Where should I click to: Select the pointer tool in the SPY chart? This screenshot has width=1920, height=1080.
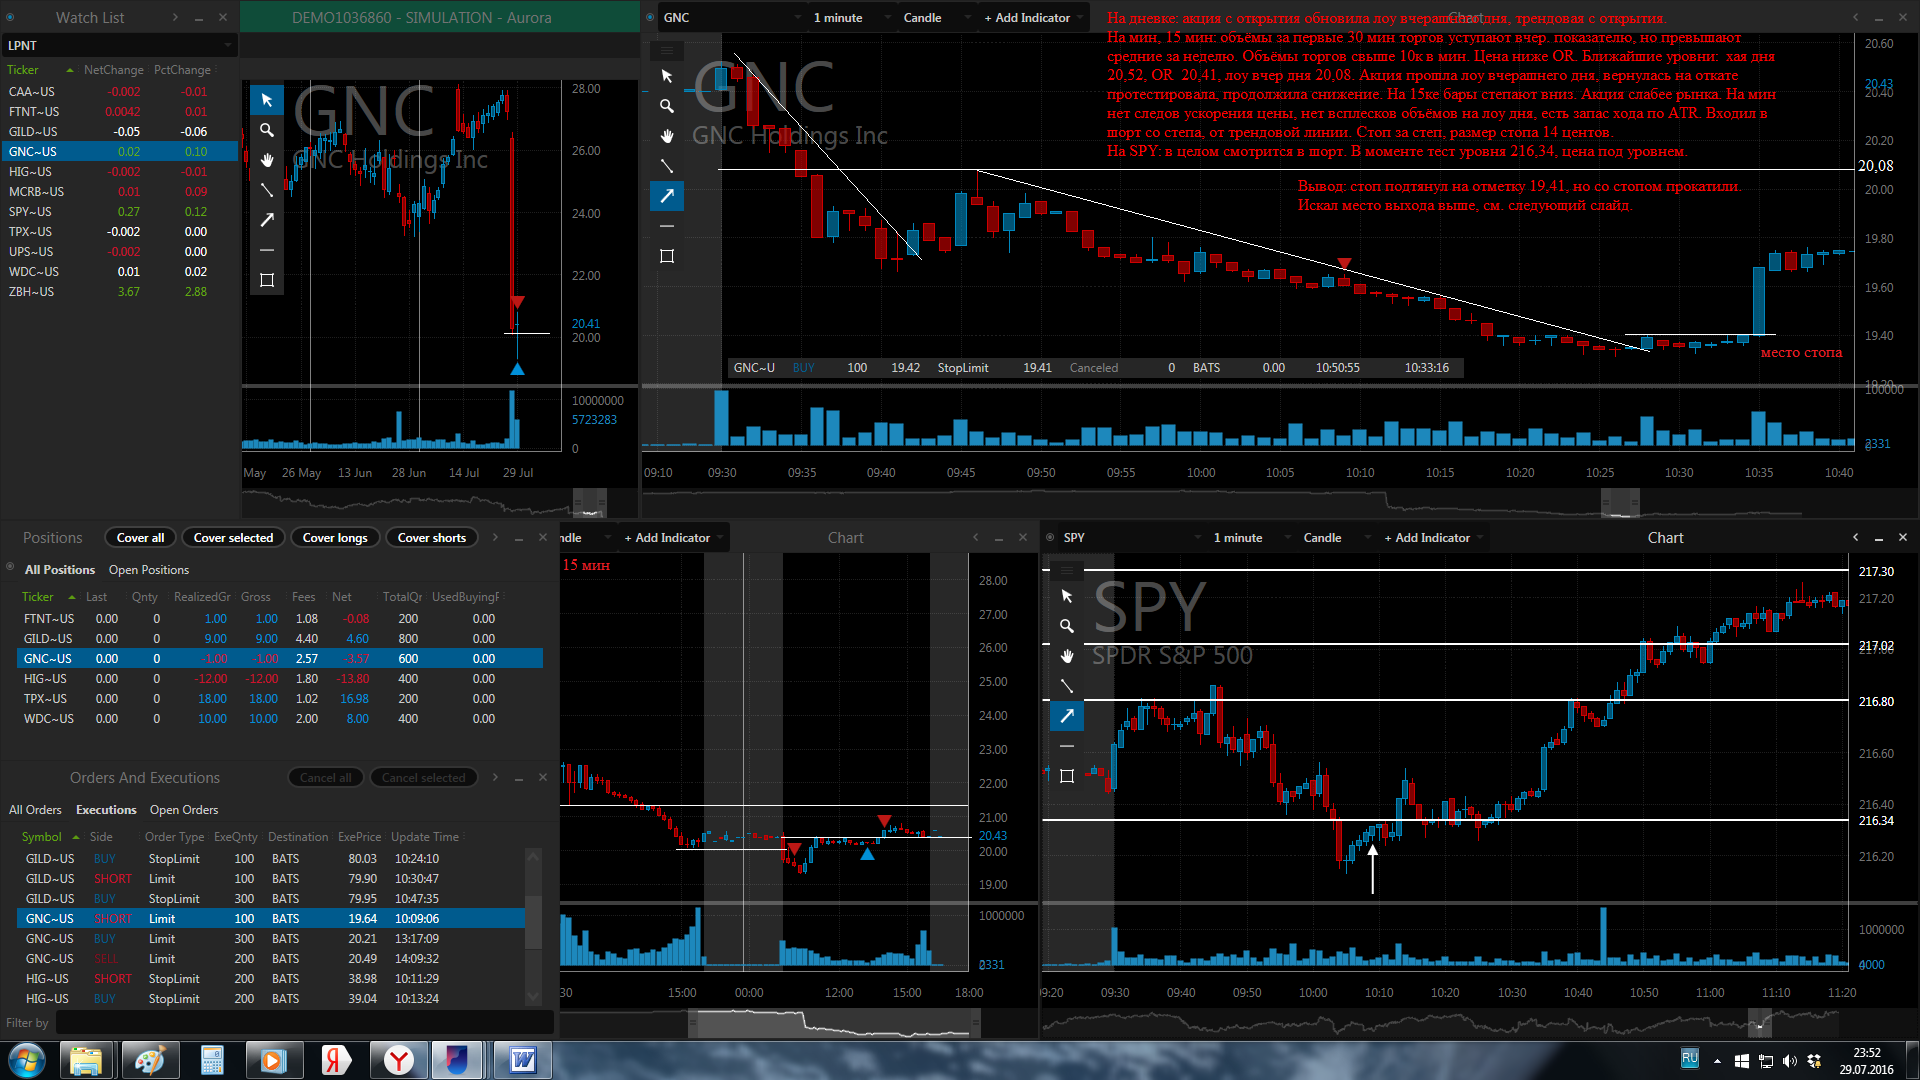pos(1067,596)
